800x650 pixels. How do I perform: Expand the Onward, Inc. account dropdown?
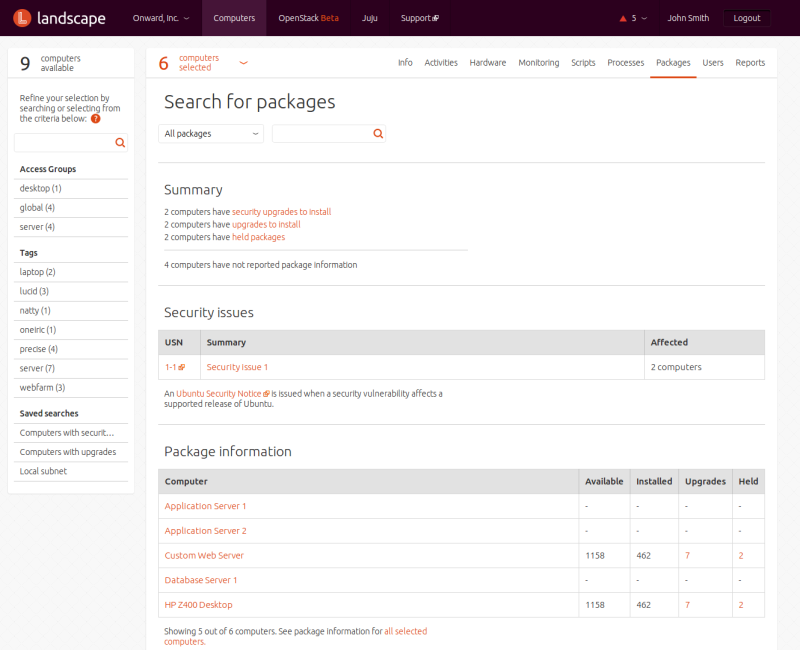click(x=160, y=18)
